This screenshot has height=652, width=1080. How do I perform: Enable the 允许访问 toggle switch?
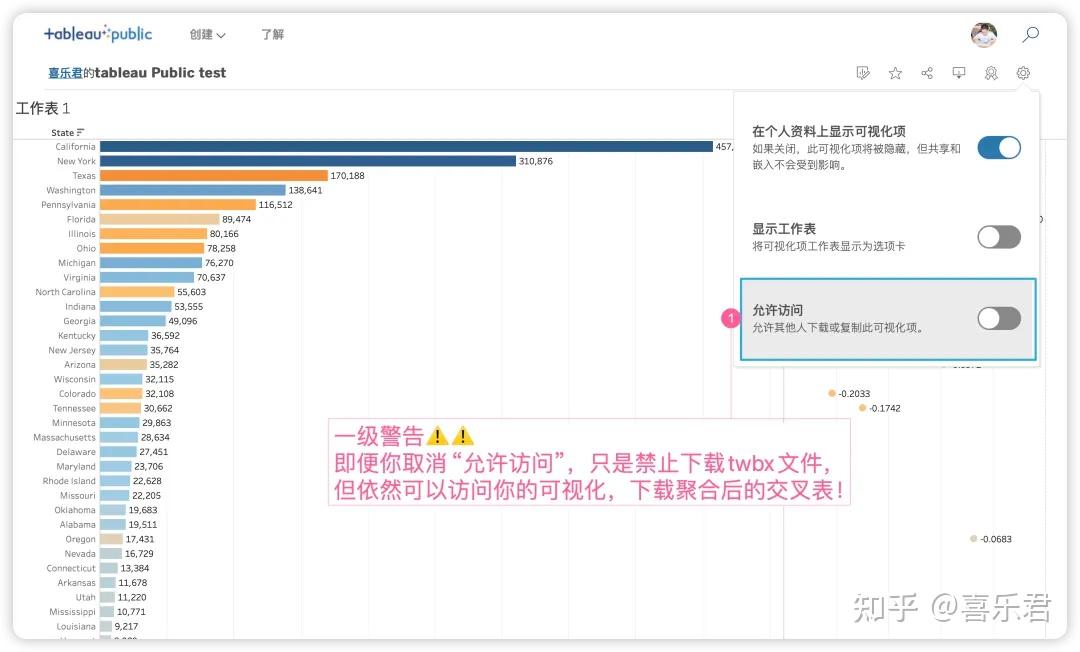tap(998, 318)
